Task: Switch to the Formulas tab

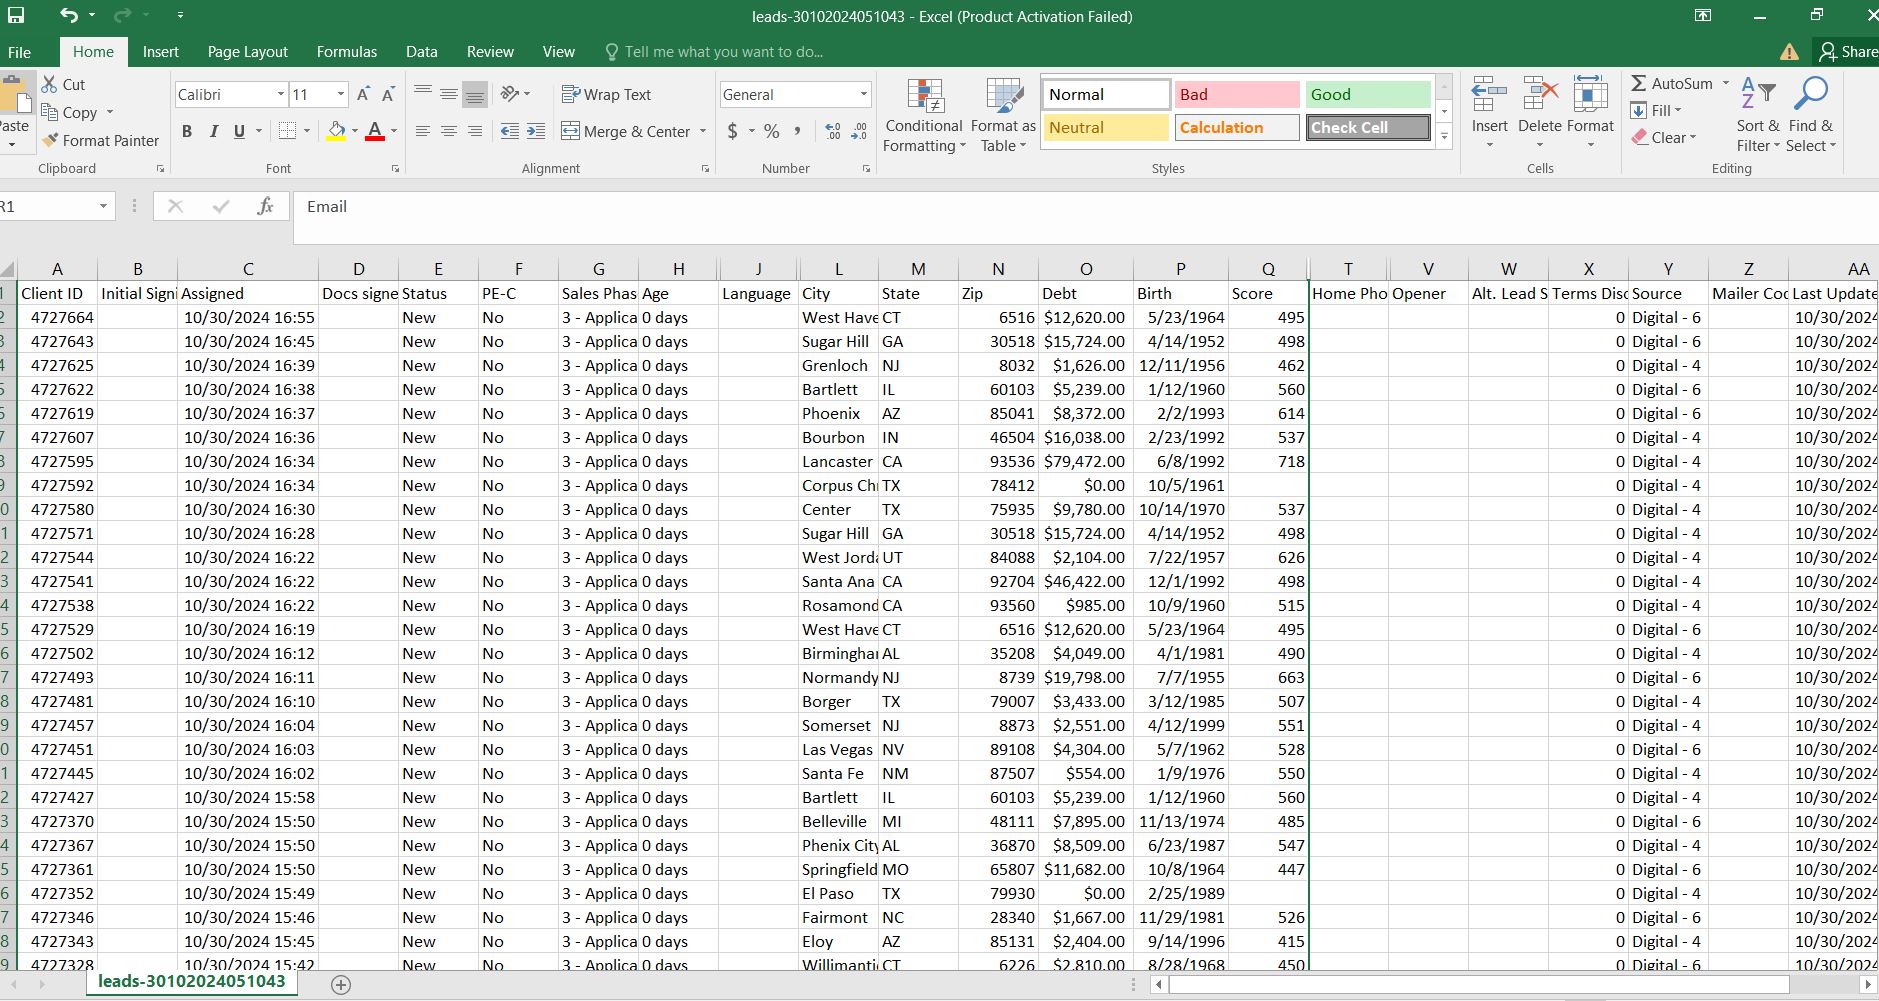Action: tap(347, 52)
